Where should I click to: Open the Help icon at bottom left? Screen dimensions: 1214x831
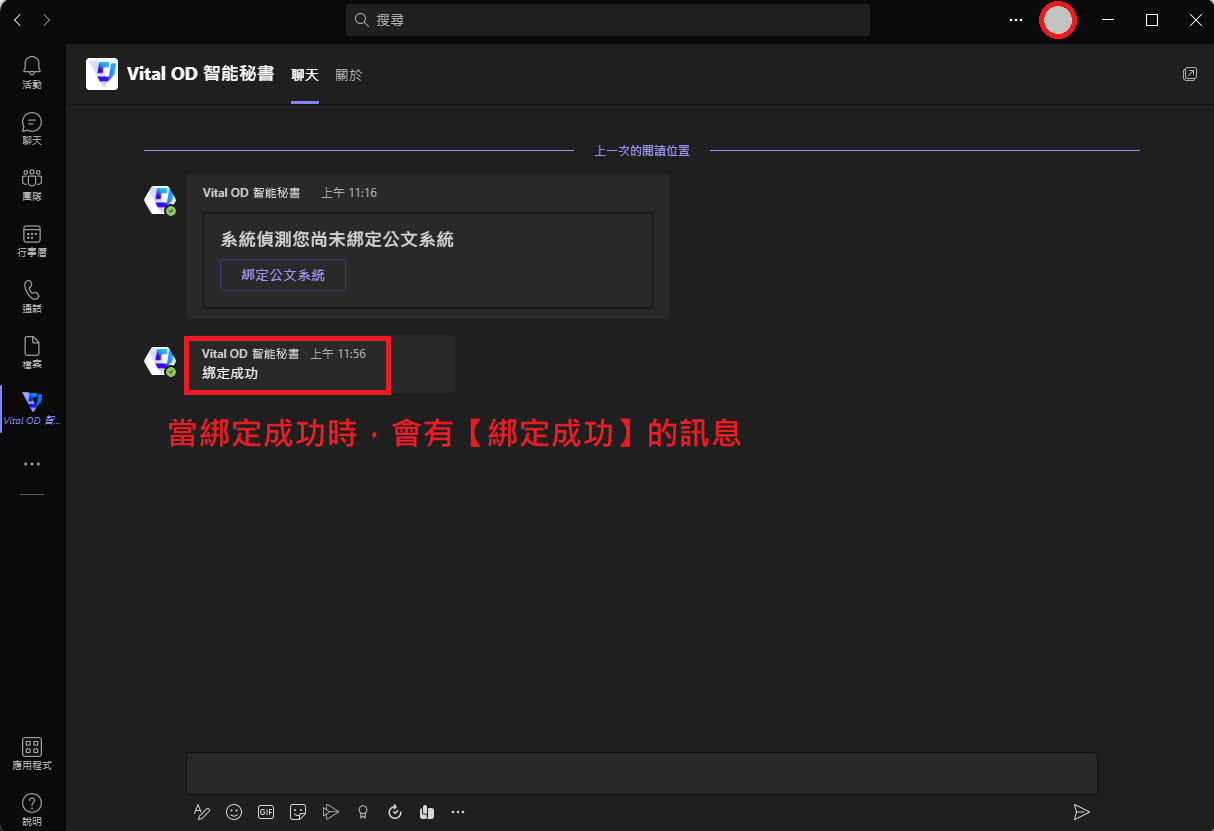(x=32, y=809)
